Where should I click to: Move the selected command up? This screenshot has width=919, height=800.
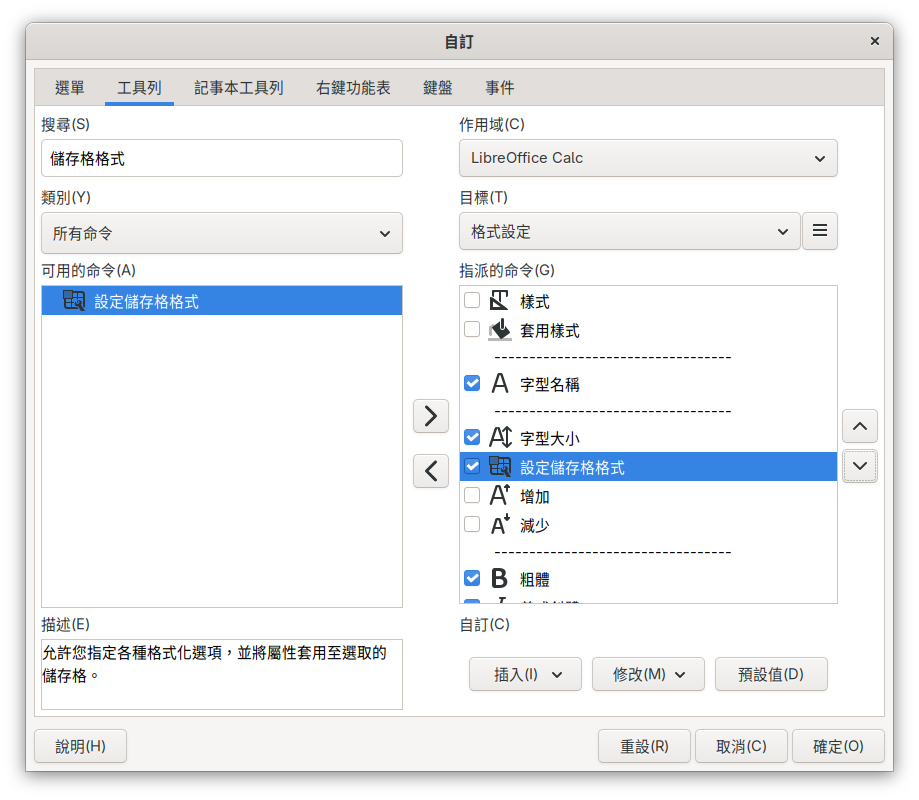860,426
